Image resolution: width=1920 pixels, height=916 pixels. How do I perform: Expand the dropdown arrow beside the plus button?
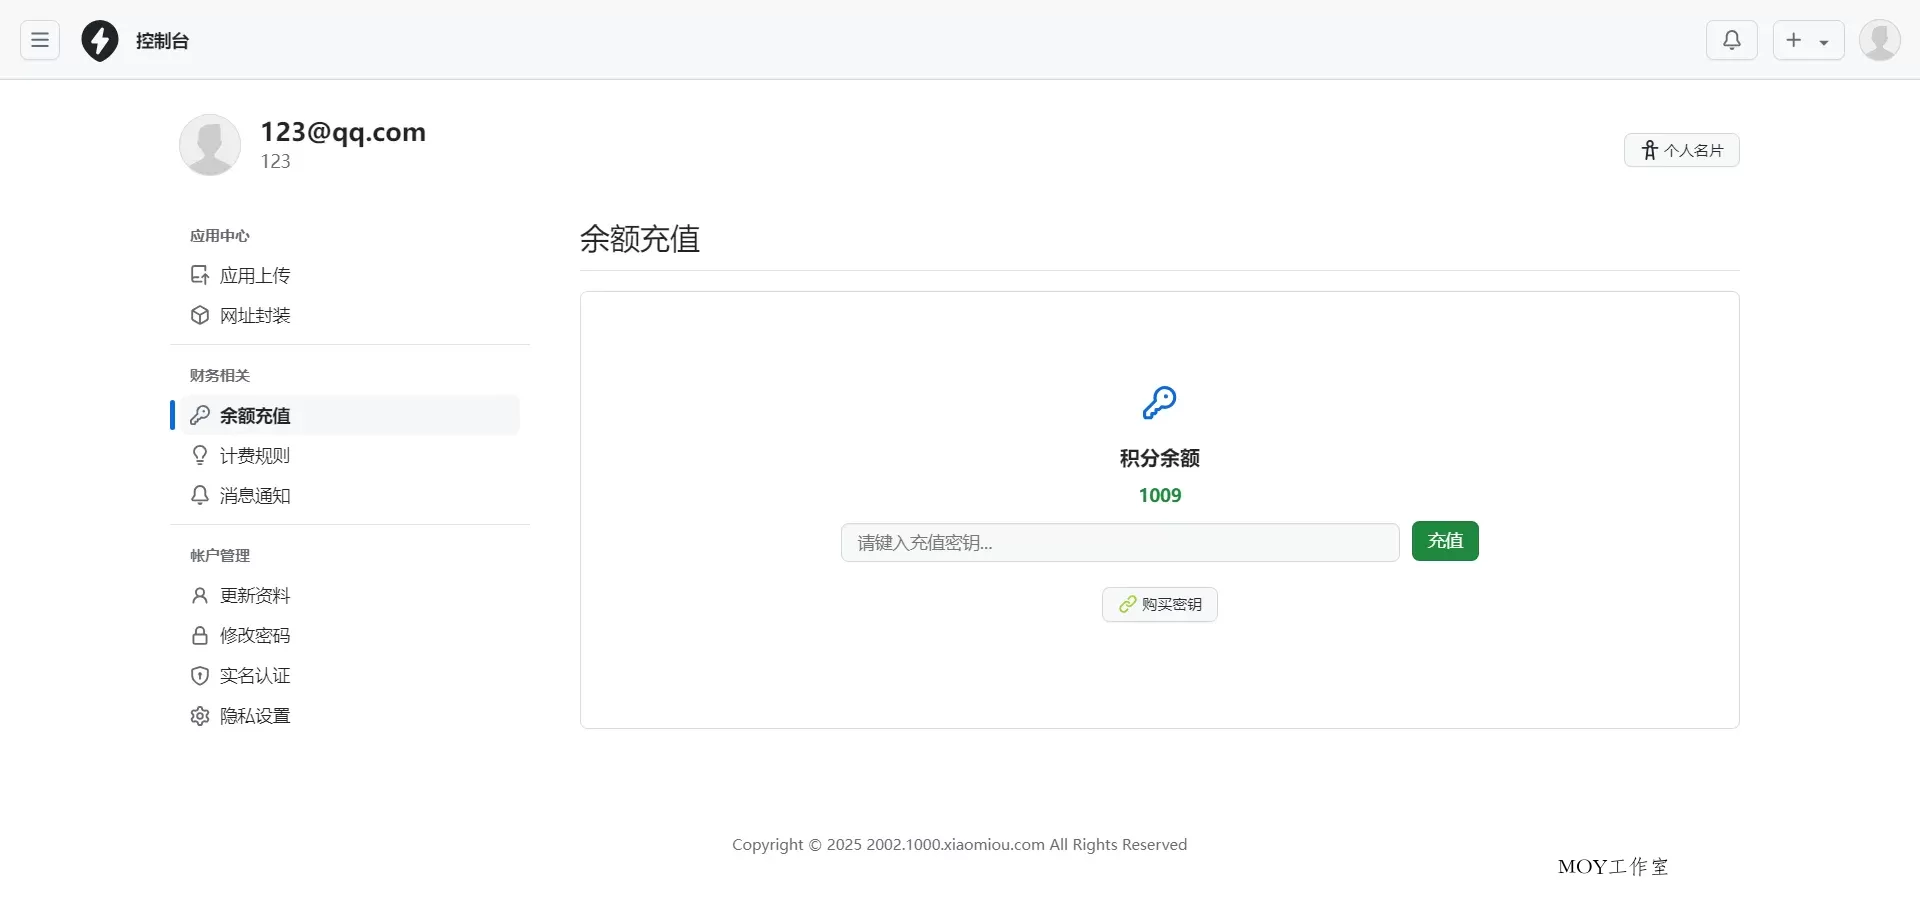1826,40
